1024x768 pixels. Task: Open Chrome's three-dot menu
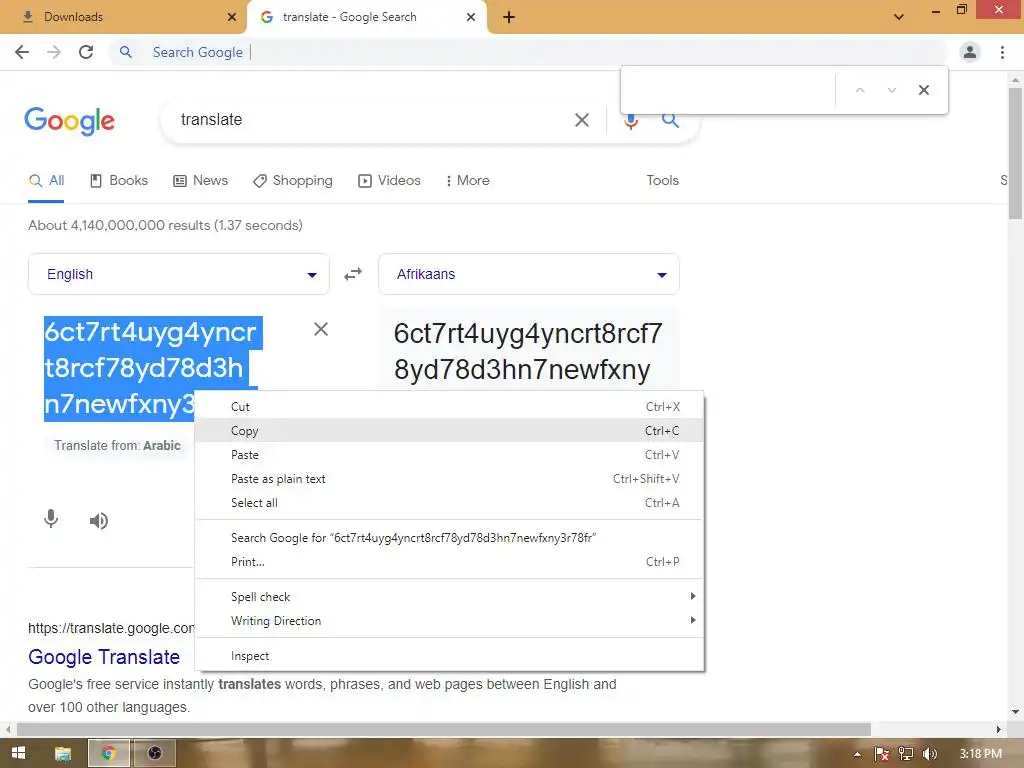point(1002,52)
